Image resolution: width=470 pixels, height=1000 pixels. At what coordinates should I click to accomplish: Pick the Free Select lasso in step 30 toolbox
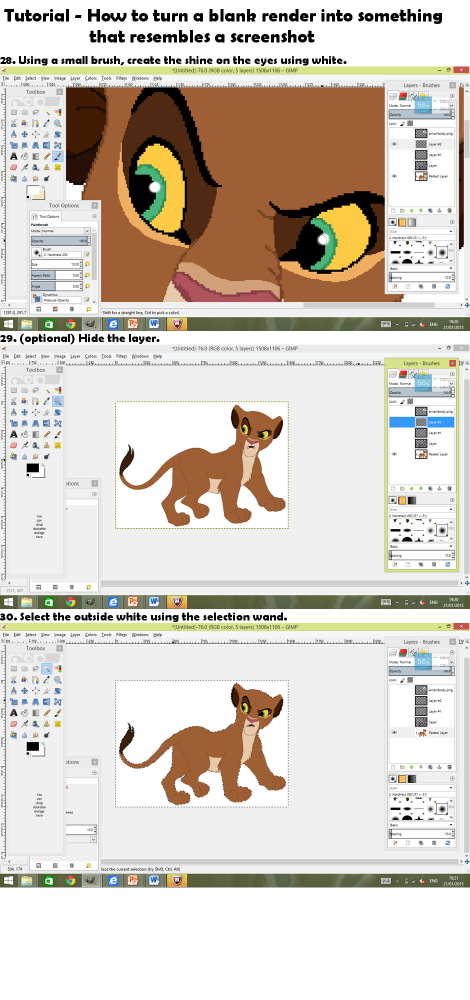36,668
